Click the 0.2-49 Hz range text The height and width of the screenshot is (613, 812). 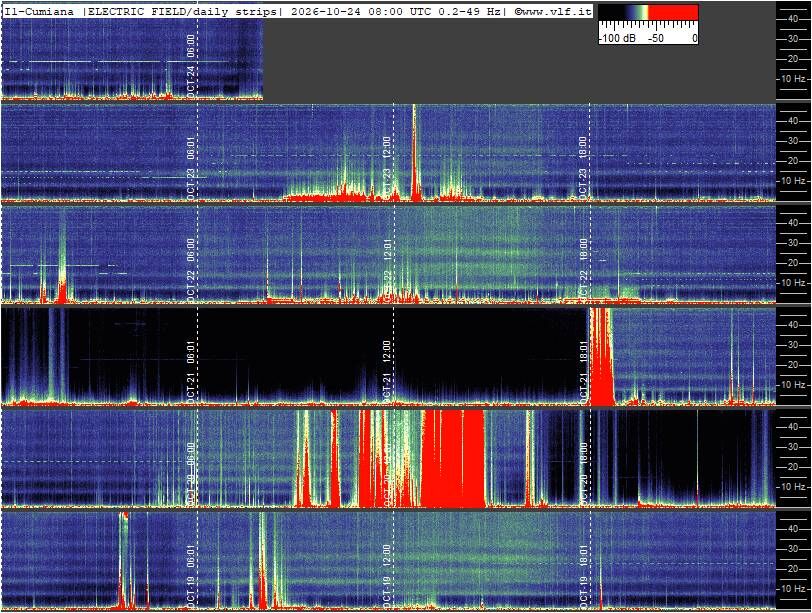click(x=470, y=11)
